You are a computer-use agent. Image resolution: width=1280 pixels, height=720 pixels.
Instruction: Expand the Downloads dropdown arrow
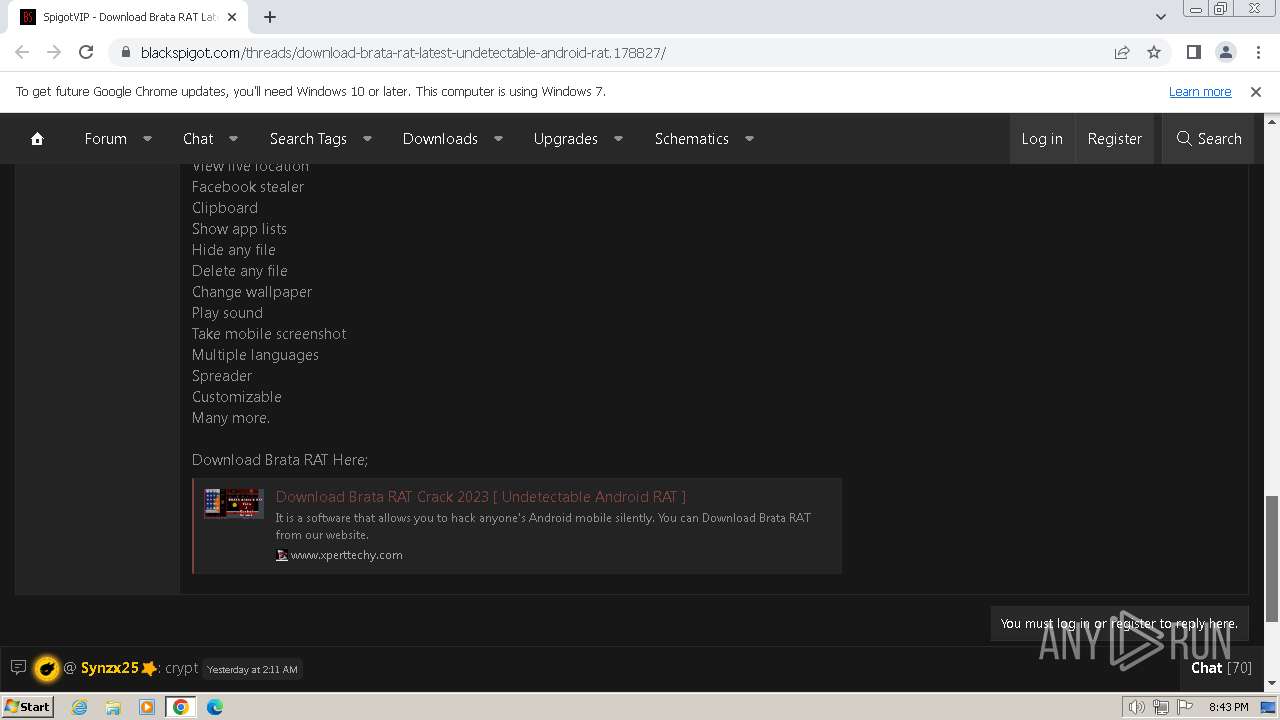[498, 139]
